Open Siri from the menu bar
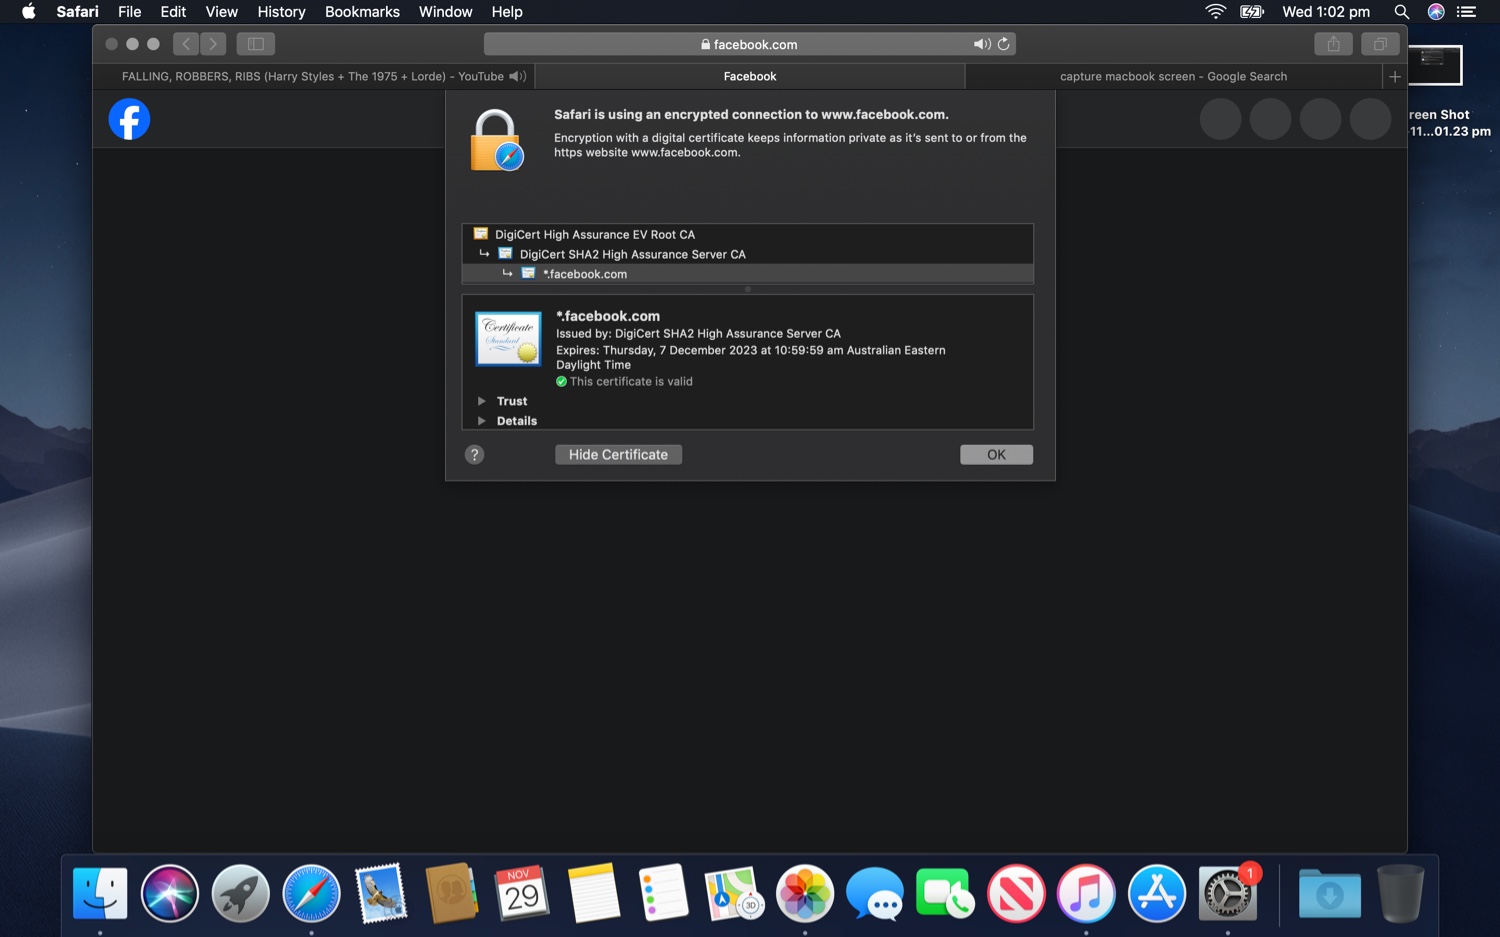Viewport: 1500px width, 937px height. (x=1435, y=12)
